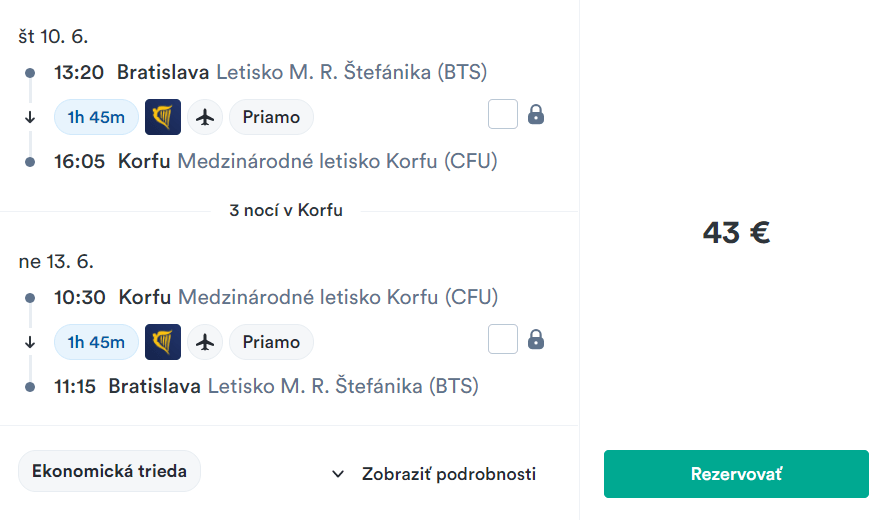Screen dimensions: 892x520
Task: Click the 43 € price
Action: (x=736, y=233)
